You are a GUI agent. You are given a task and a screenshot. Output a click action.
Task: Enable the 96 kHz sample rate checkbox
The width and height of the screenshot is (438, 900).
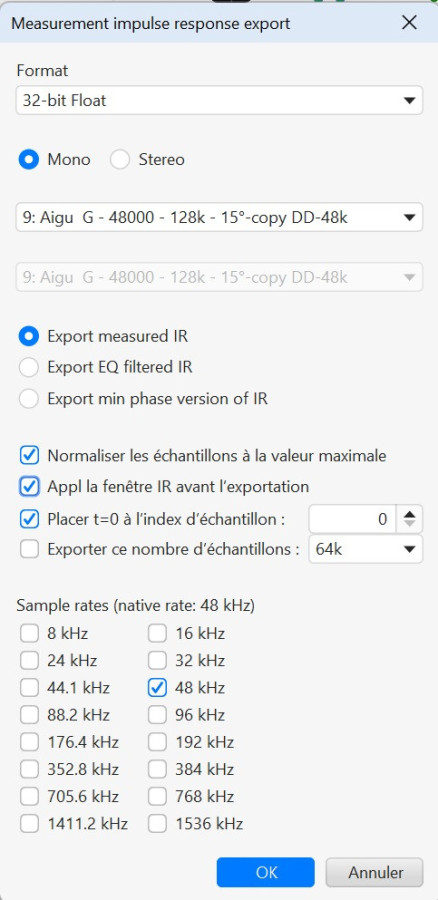coord(157,715)
